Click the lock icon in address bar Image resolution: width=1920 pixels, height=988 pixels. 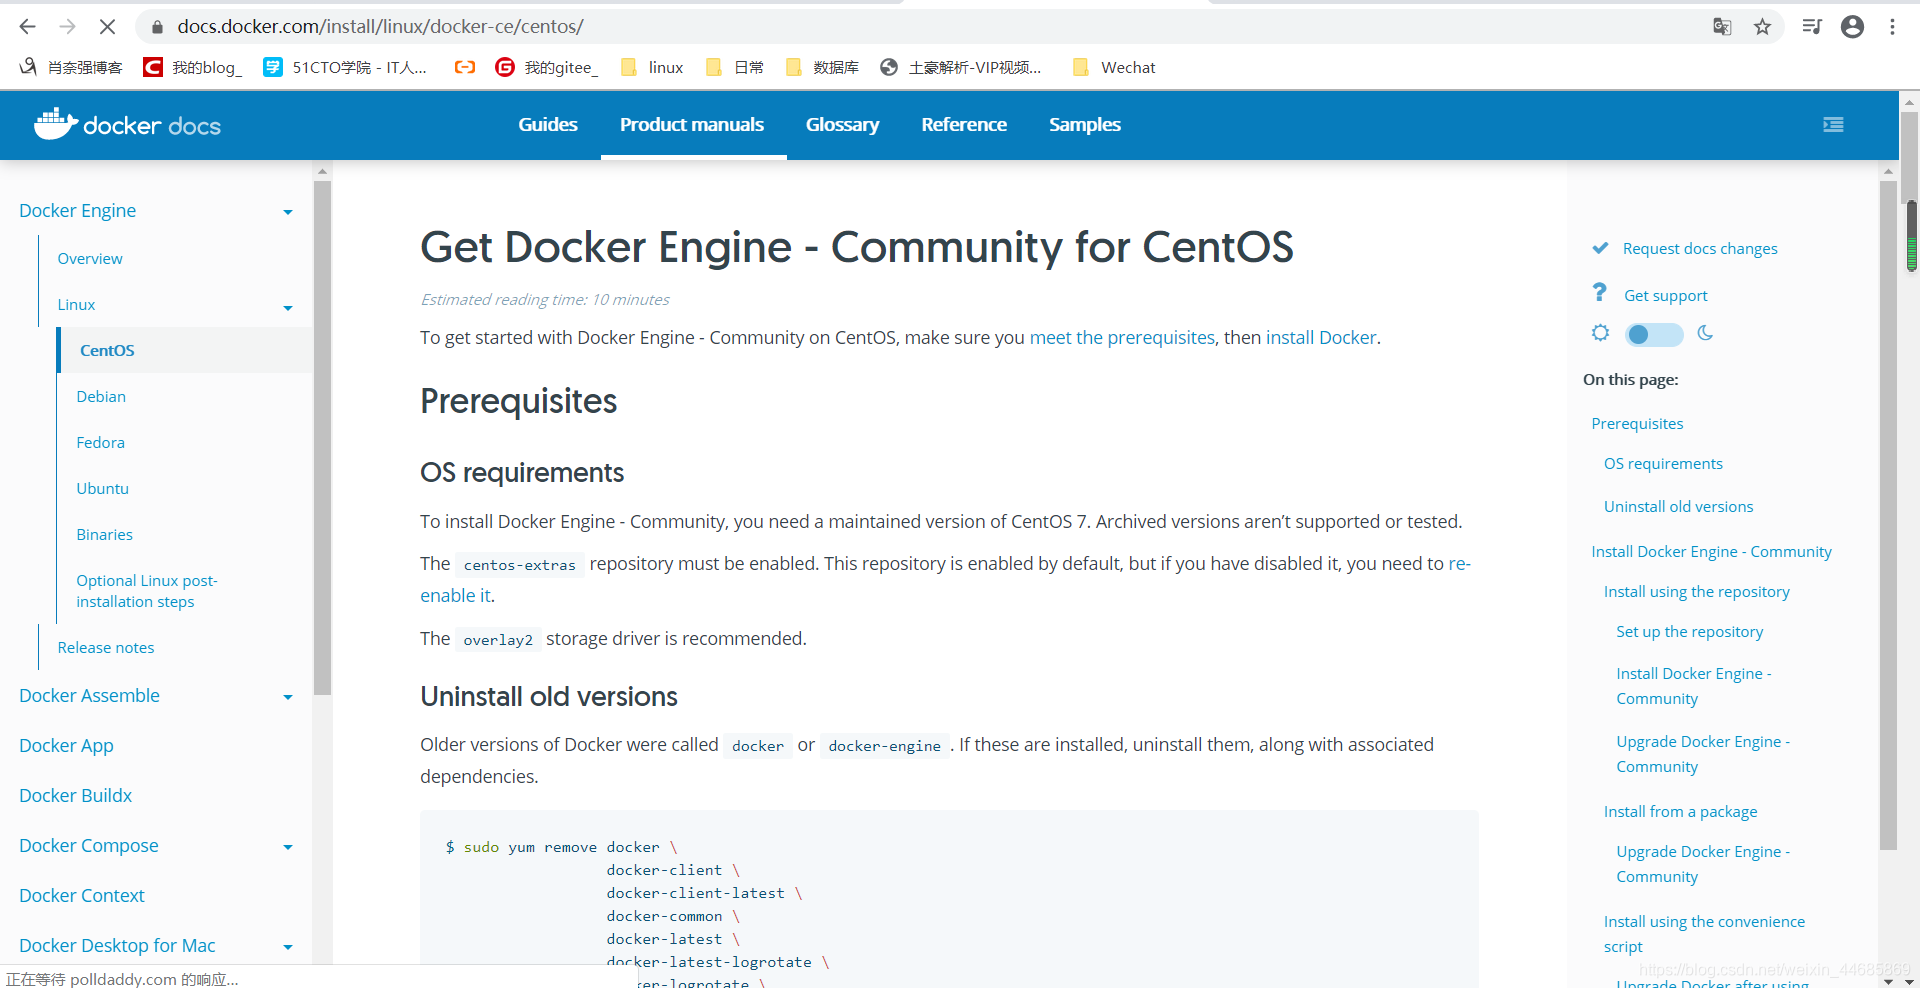[x=157, y=28]
